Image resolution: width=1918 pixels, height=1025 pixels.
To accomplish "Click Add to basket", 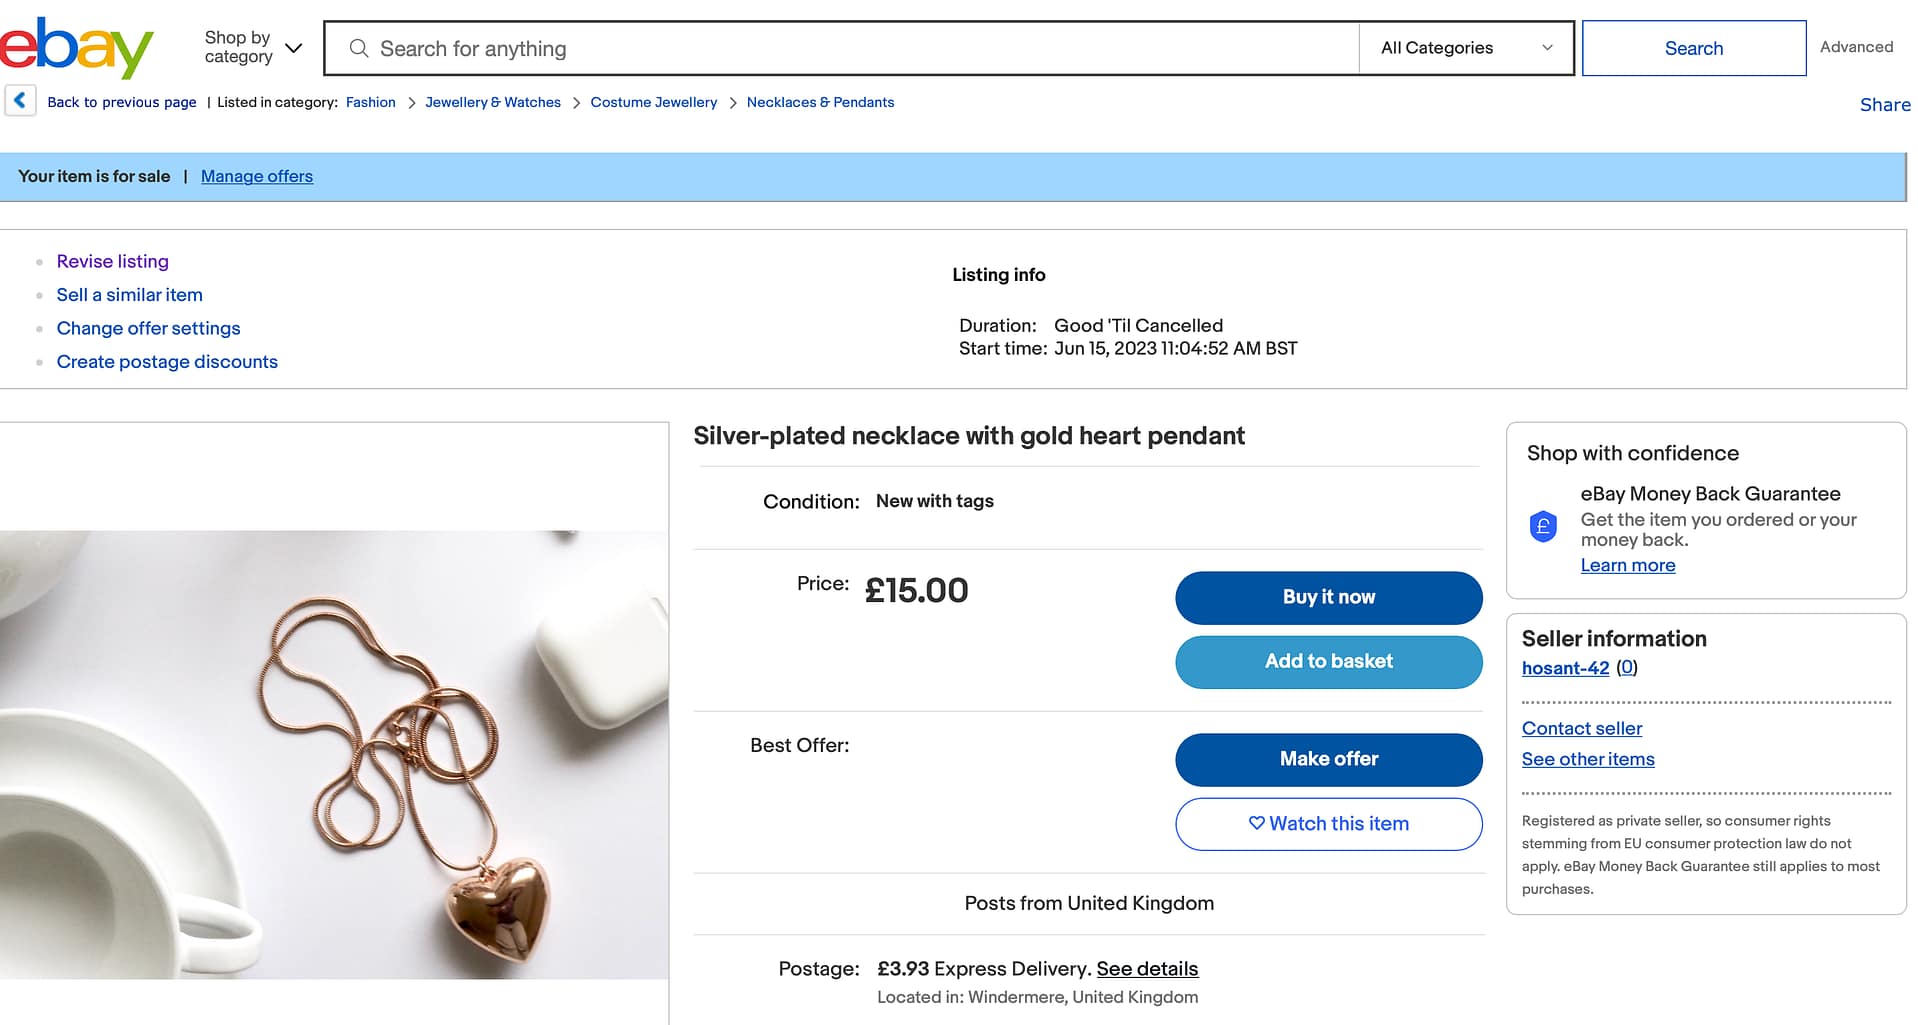I will (1328, 662).
